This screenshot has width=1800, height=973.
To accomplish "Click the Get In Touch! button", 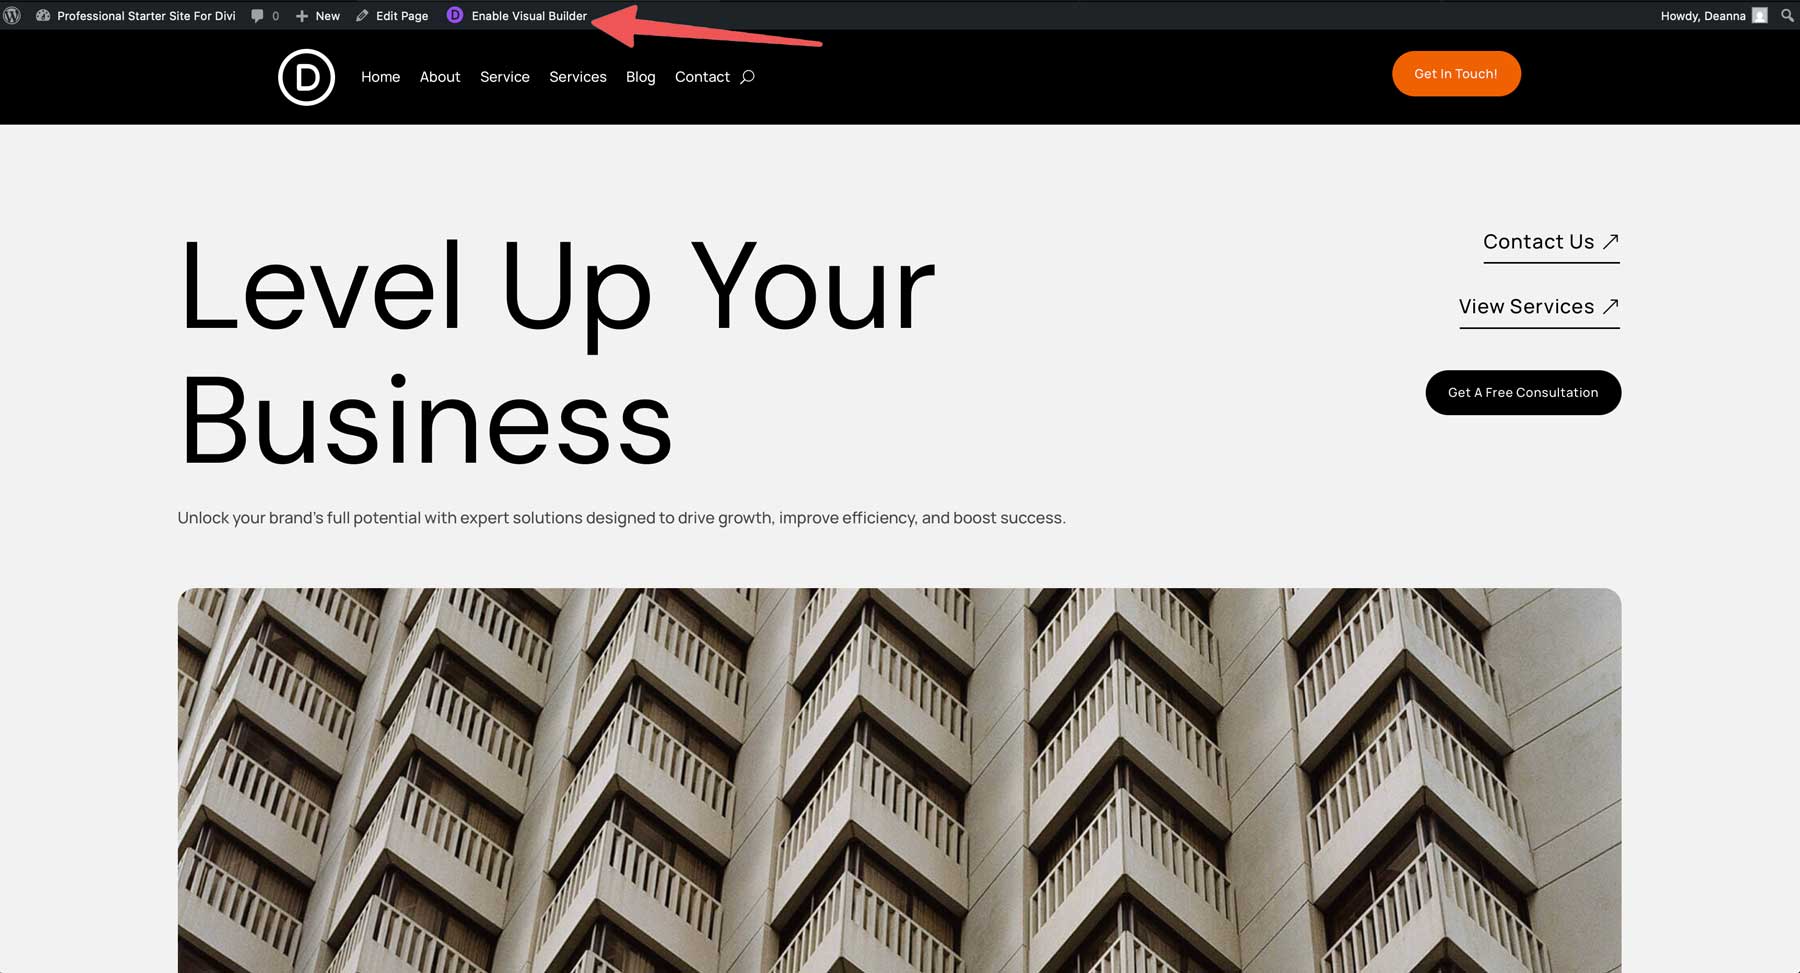I will tap(1455, 73).
